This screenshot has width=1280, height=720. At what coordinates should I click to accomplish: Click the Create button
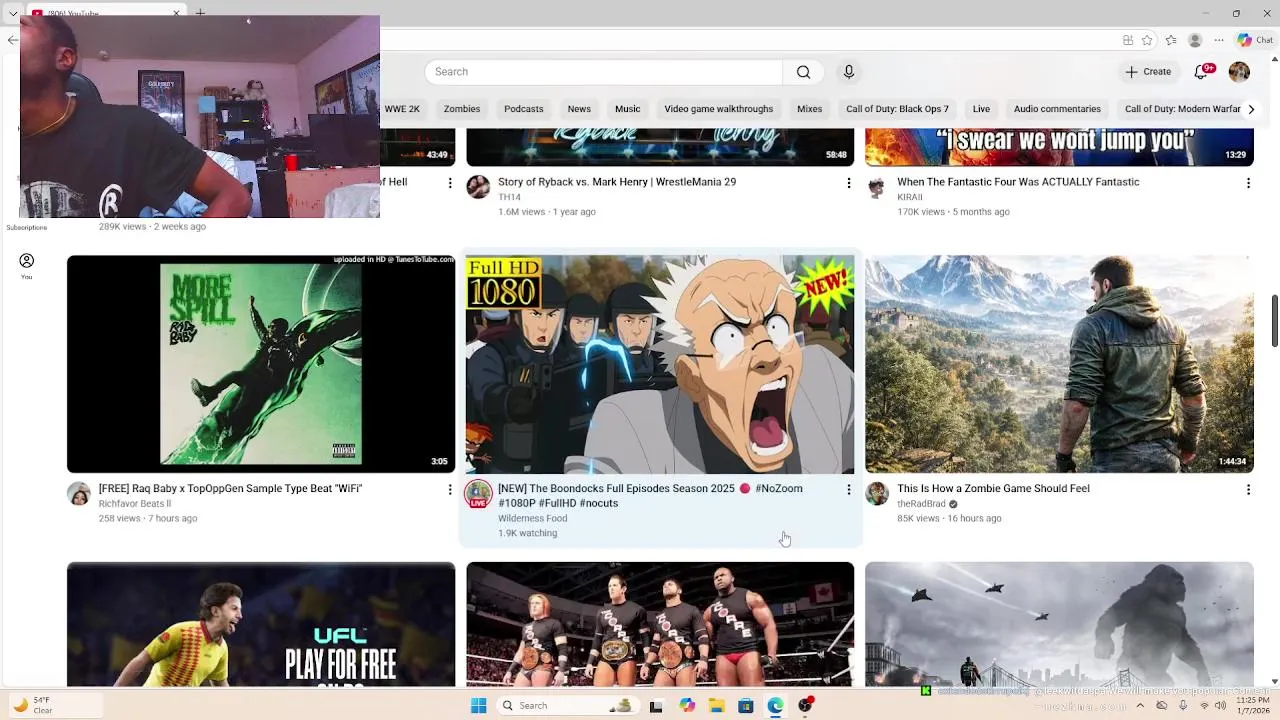pos(1148,72)
